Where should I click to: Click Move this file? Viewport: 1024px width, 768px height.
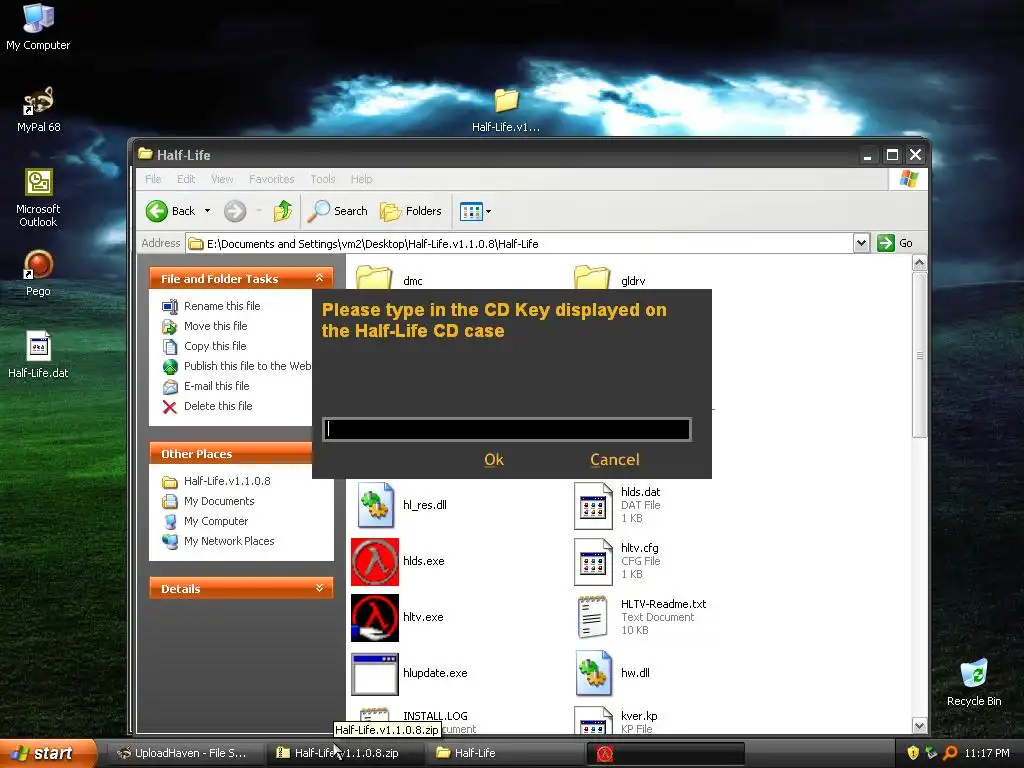coord(204,326)
